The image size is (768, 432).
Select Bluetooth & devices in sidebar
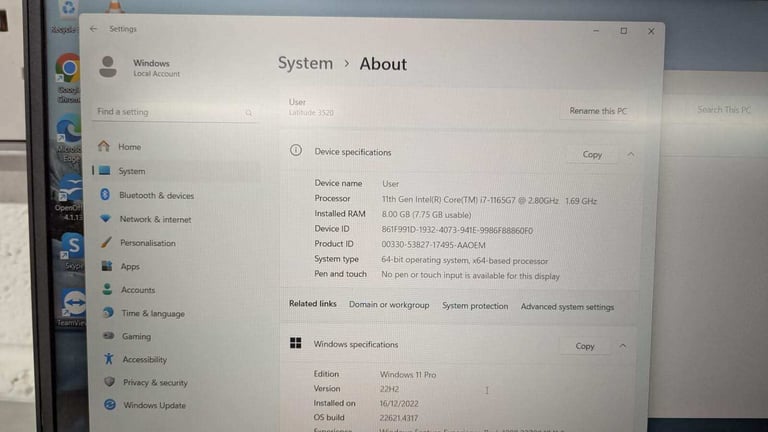tap(157, 195)
